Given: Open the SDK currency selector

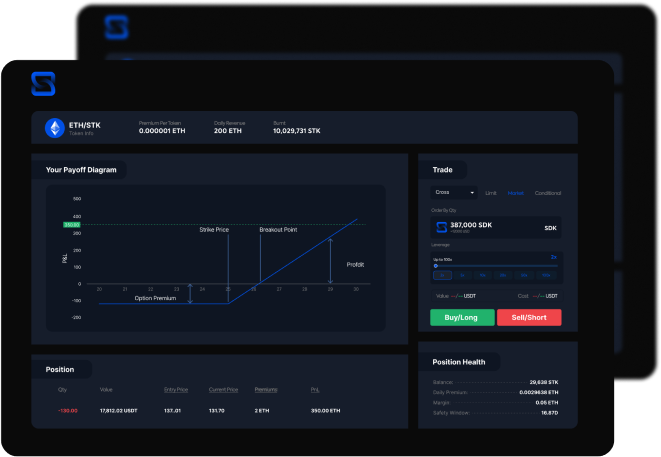Looking at the screenshot, I should pos(550,228).
